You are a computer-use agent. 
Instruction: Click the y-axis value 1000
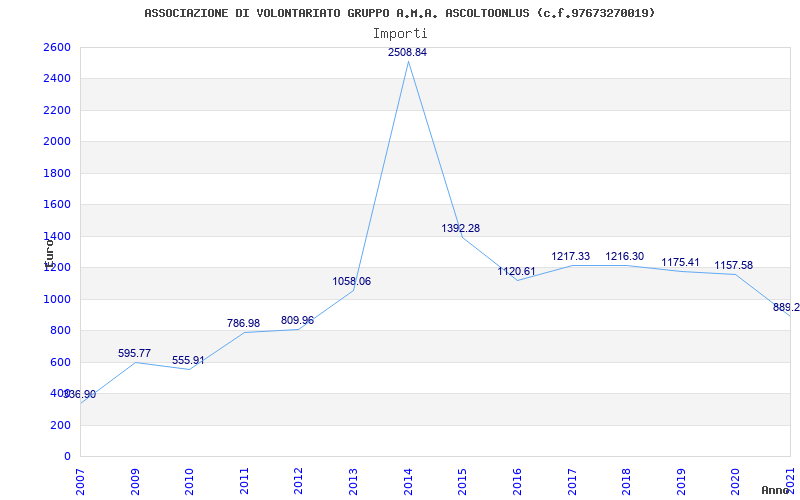click(58, 299)
